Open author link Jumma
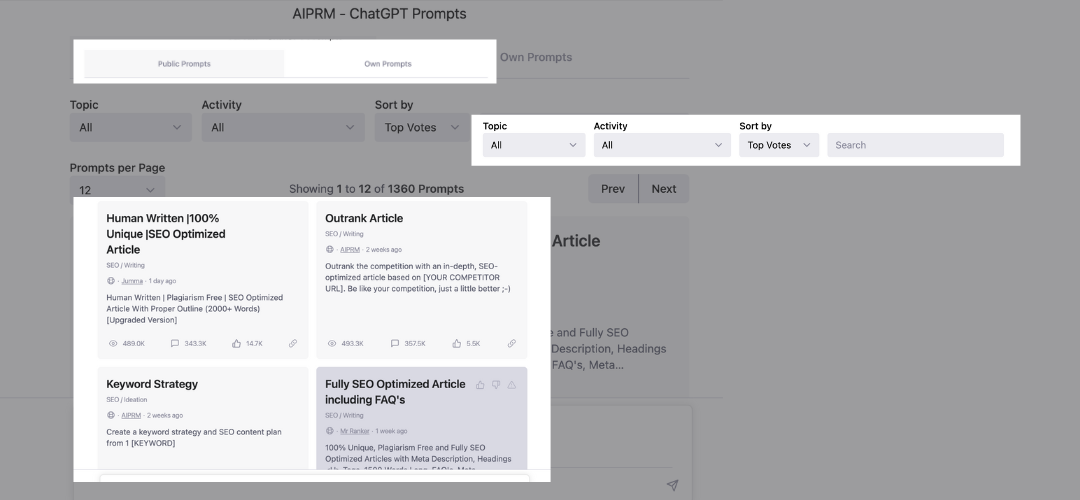Image resolution: width=1080 pixels, height=500 pixels. click(132, 281)
